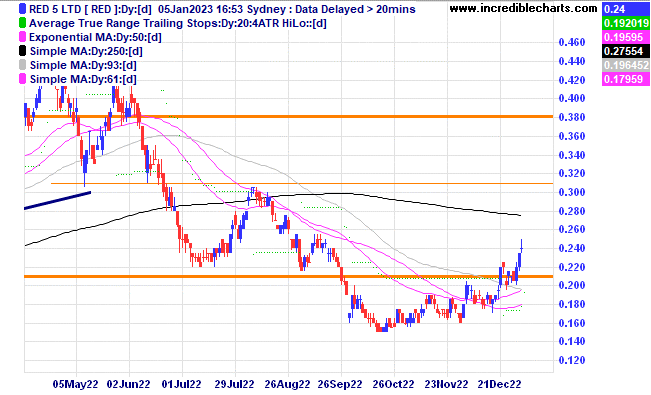651x395 pixels.
Task: Select the Simple MA:Dy:250 legend label
Action: [x=86, y=51]
